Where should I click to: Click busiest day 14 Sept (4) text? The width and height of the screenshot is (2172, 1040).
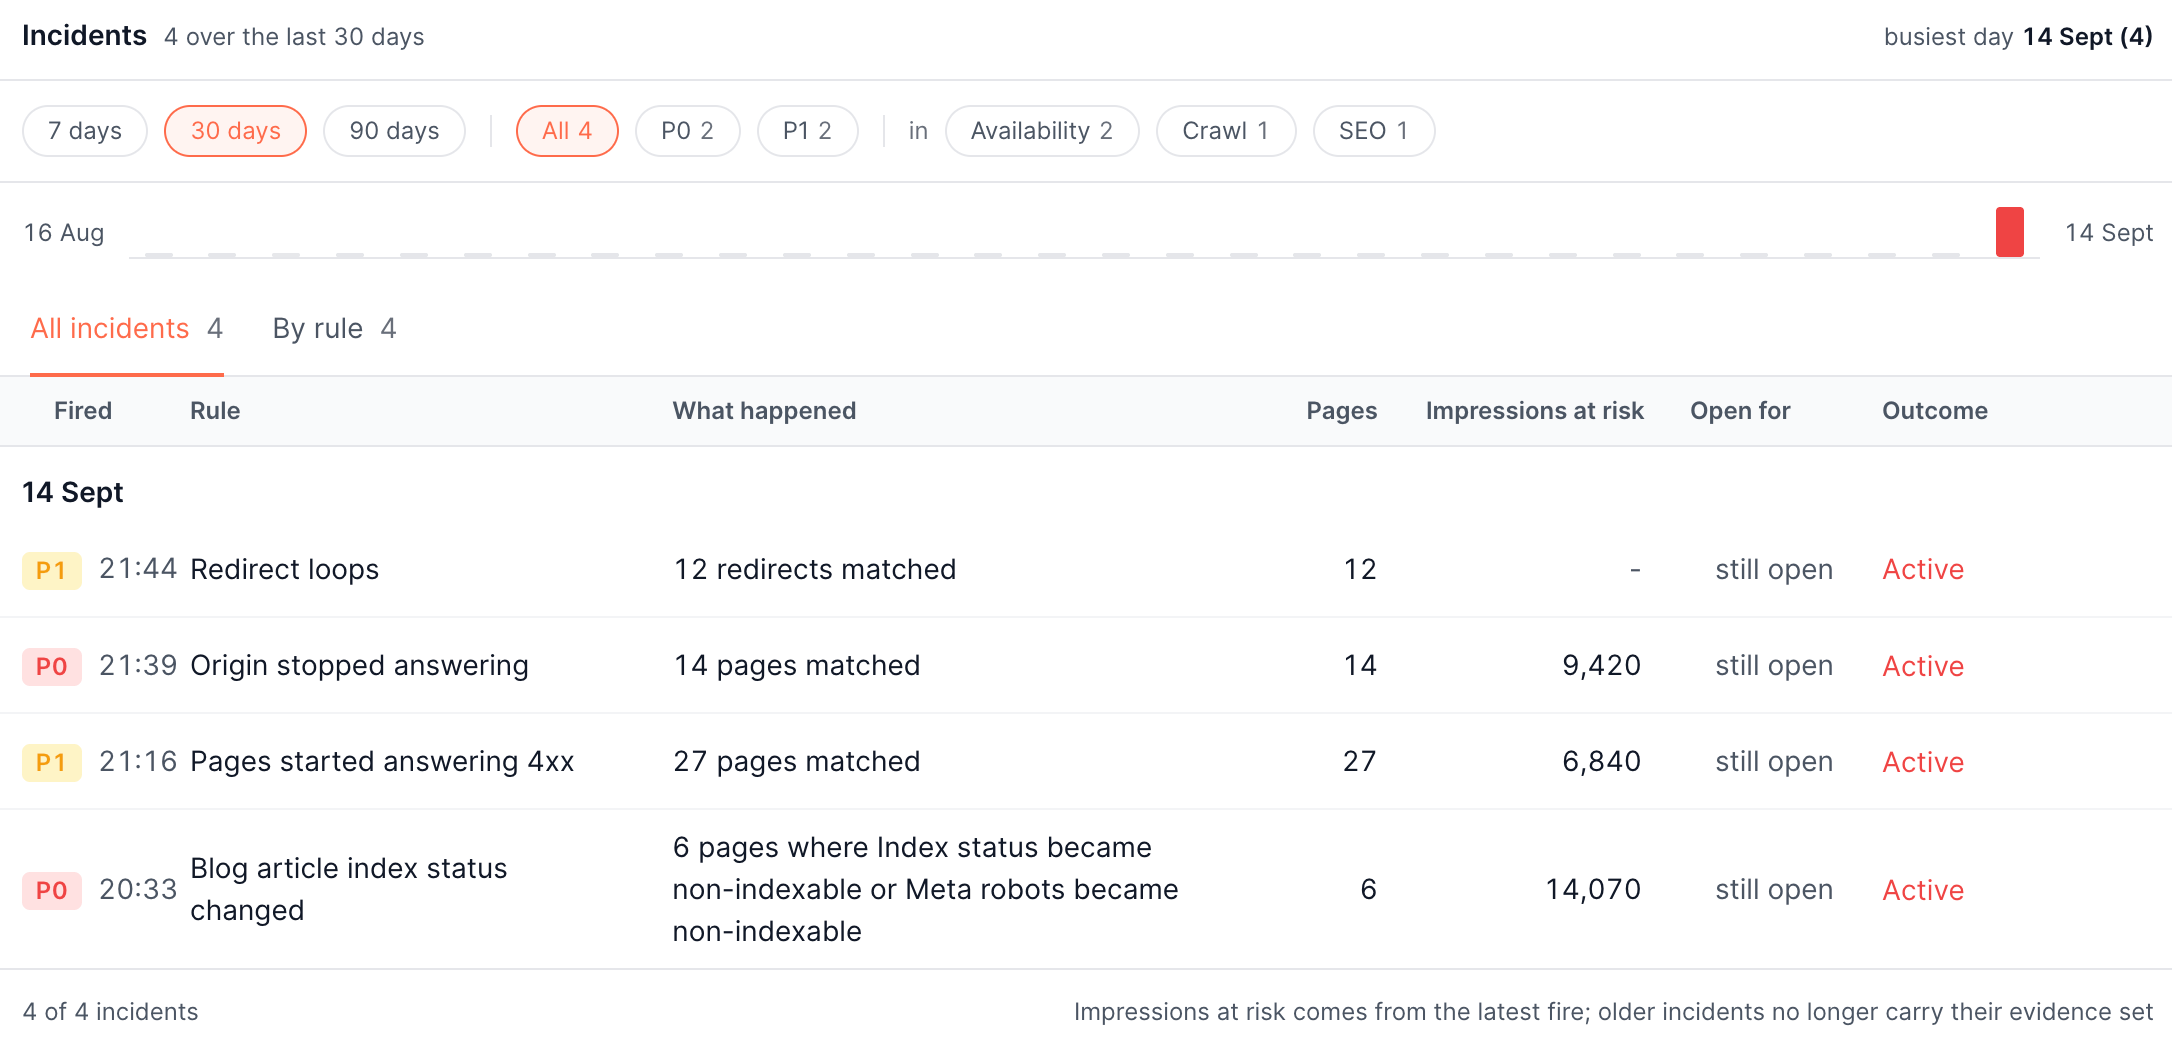(x=2018, y=37)
